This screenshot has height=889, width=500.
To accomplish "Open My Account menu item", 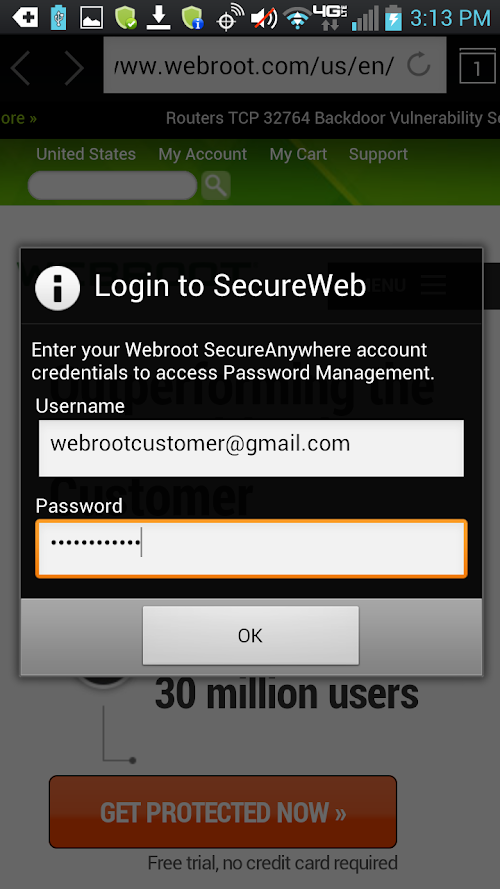I will 202,154.
